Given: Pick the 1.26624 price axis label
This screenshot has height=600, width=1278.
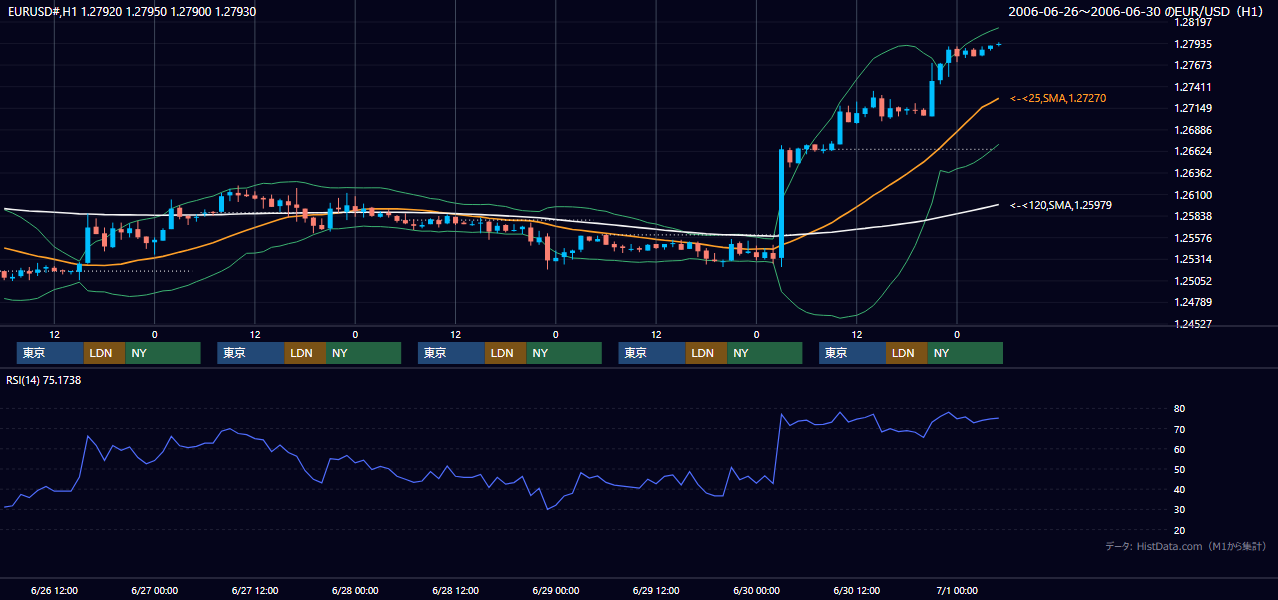Looking at the screenshot, I should click(x=1194, y=151).
